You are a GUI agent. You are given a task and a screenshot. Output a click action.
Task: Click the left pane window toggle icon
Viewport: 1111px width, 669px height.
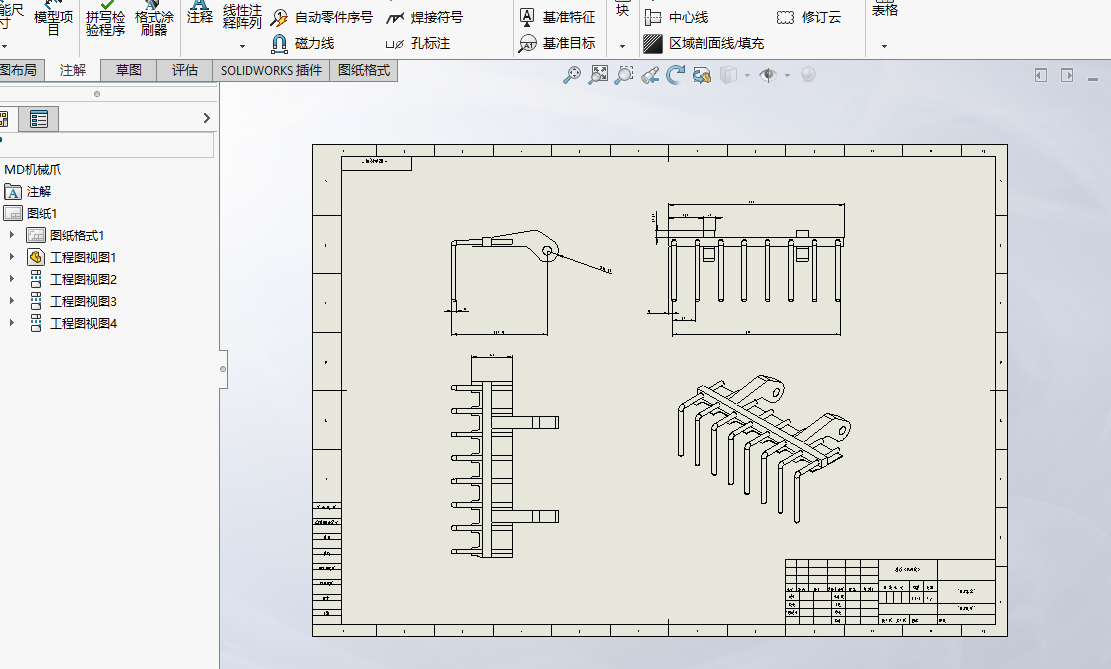[1041, 75]
